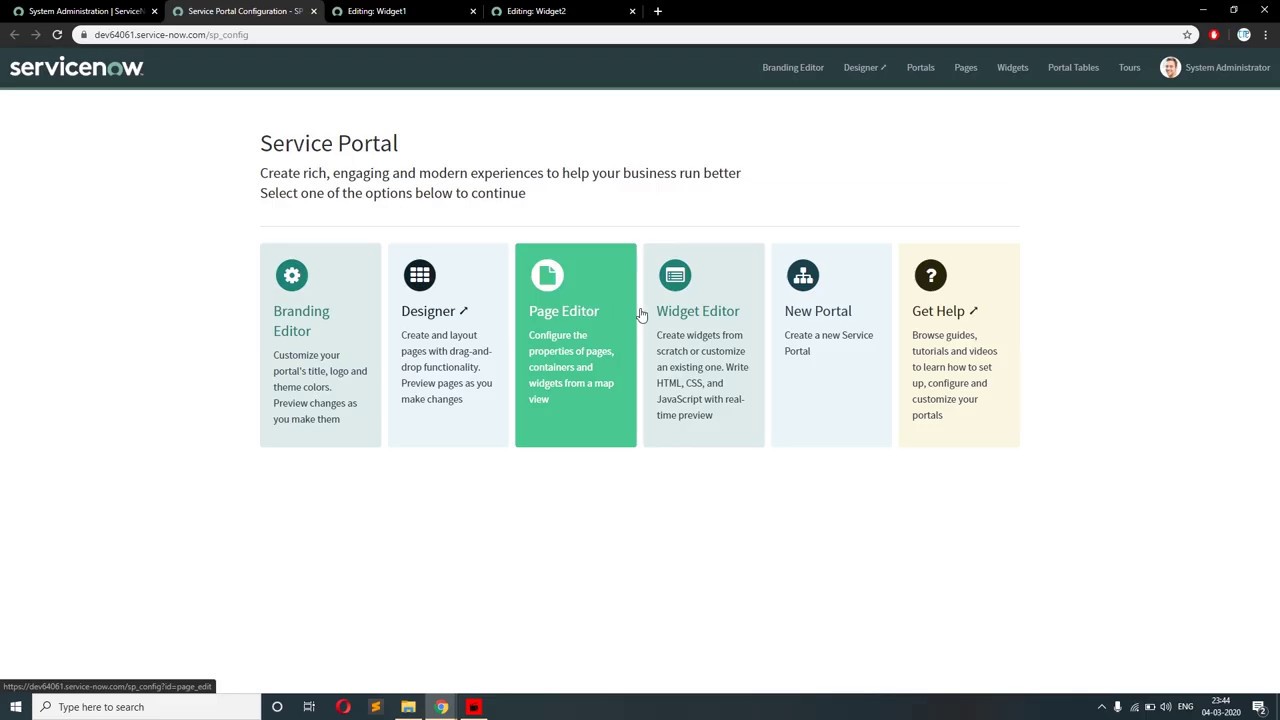Screen dimensions: 1280x720
Task: Bookmark this page with the star icon
Action: pyautogui.click(x=1187, y=35)
